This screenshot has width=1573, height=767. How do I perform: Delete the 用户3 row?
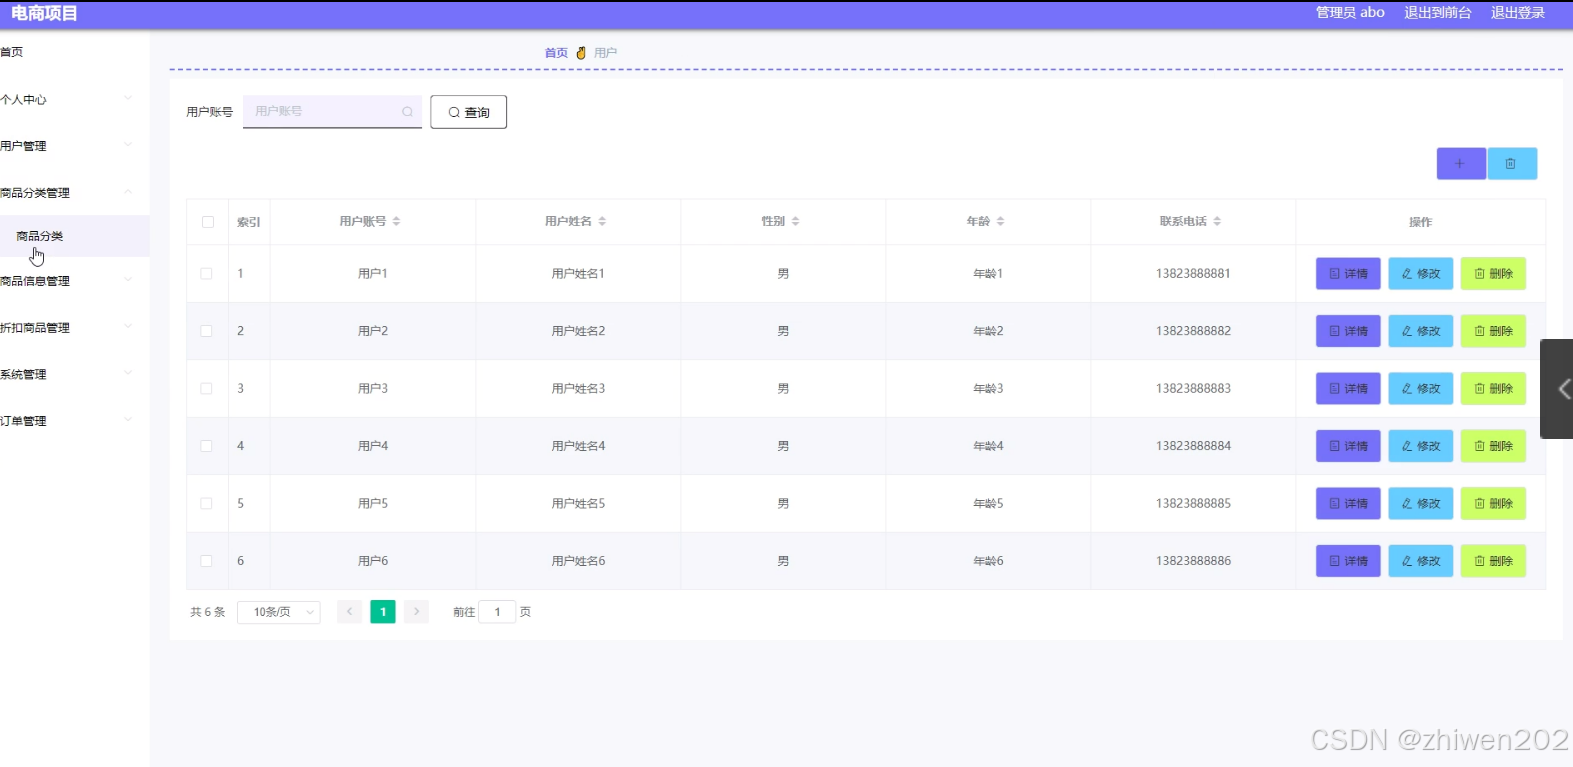tap(1493, 389)
